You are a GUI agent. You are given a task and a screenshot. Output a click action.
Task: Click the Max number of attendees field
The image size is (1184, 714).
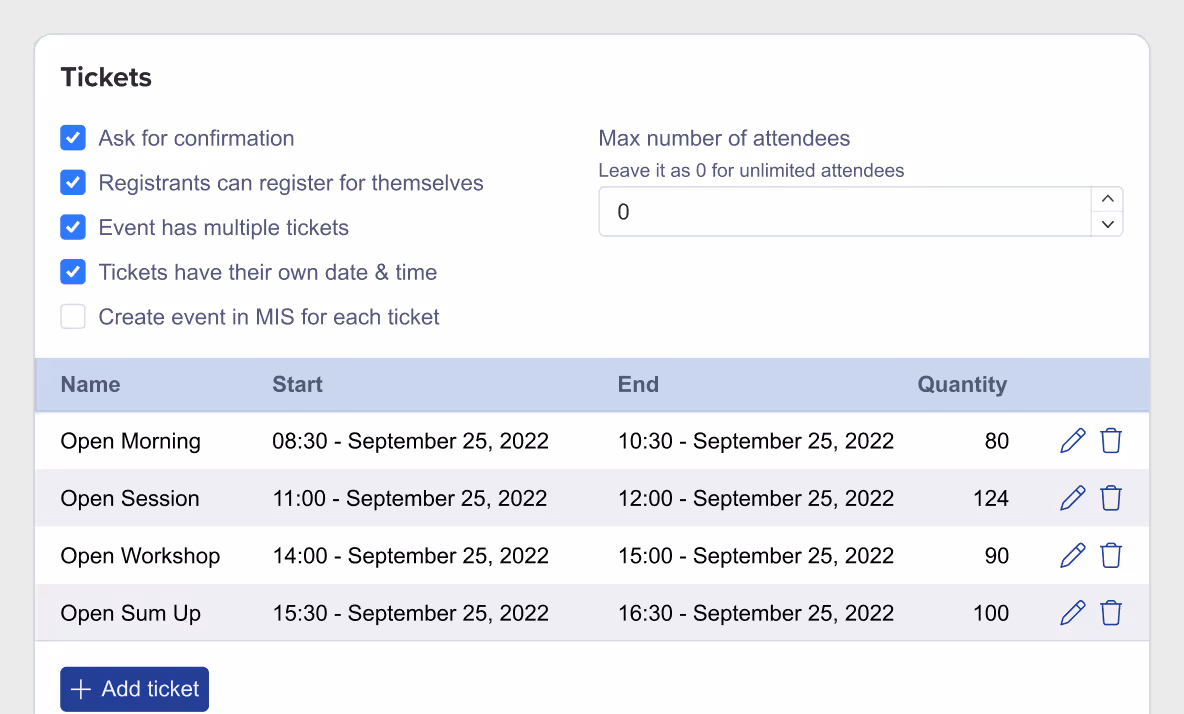pyautogui.click(x=845, y=211)
